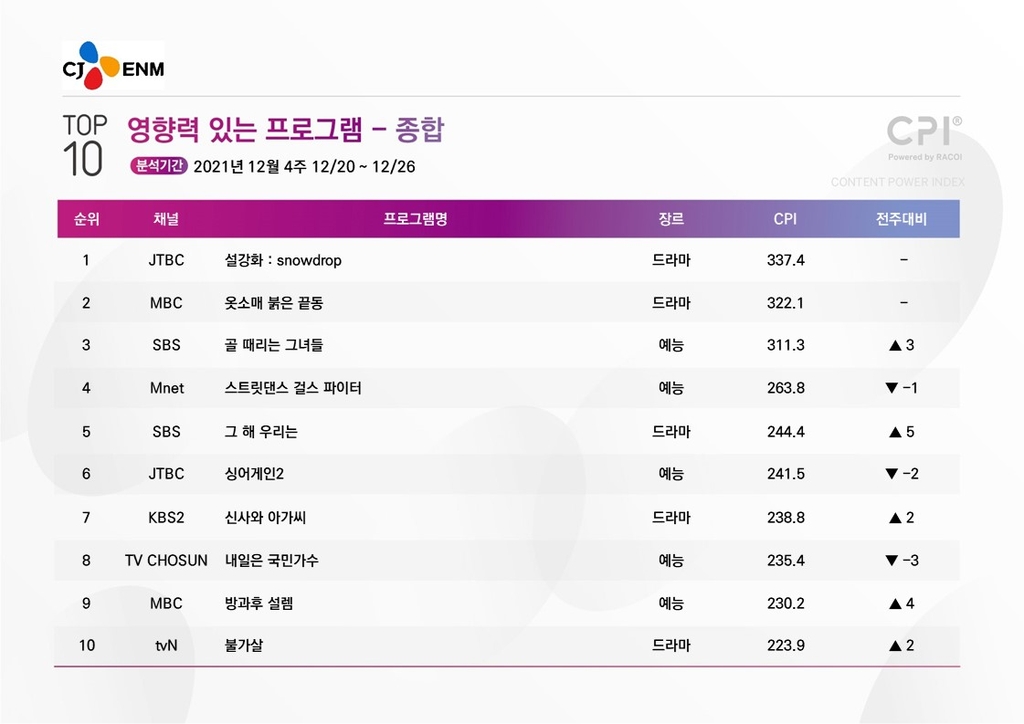Click the 전주대비 column header

pos(901,219)
